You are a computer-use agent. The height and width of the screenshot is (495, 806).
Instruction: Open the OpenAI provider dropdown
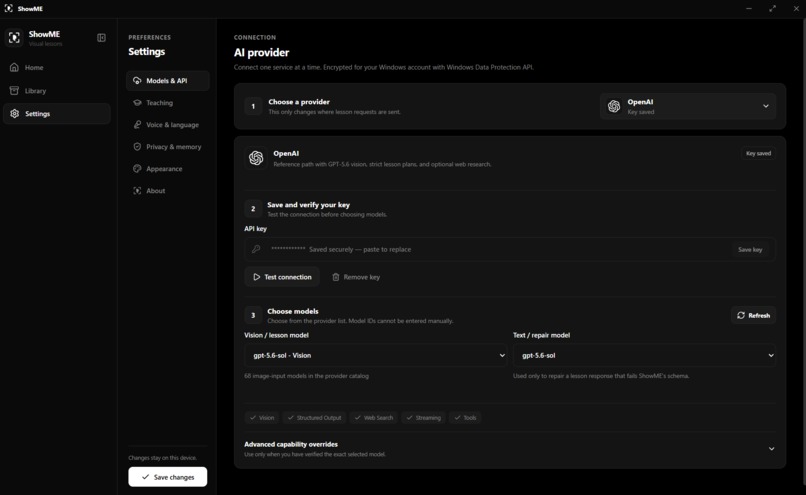click(688, 106)
